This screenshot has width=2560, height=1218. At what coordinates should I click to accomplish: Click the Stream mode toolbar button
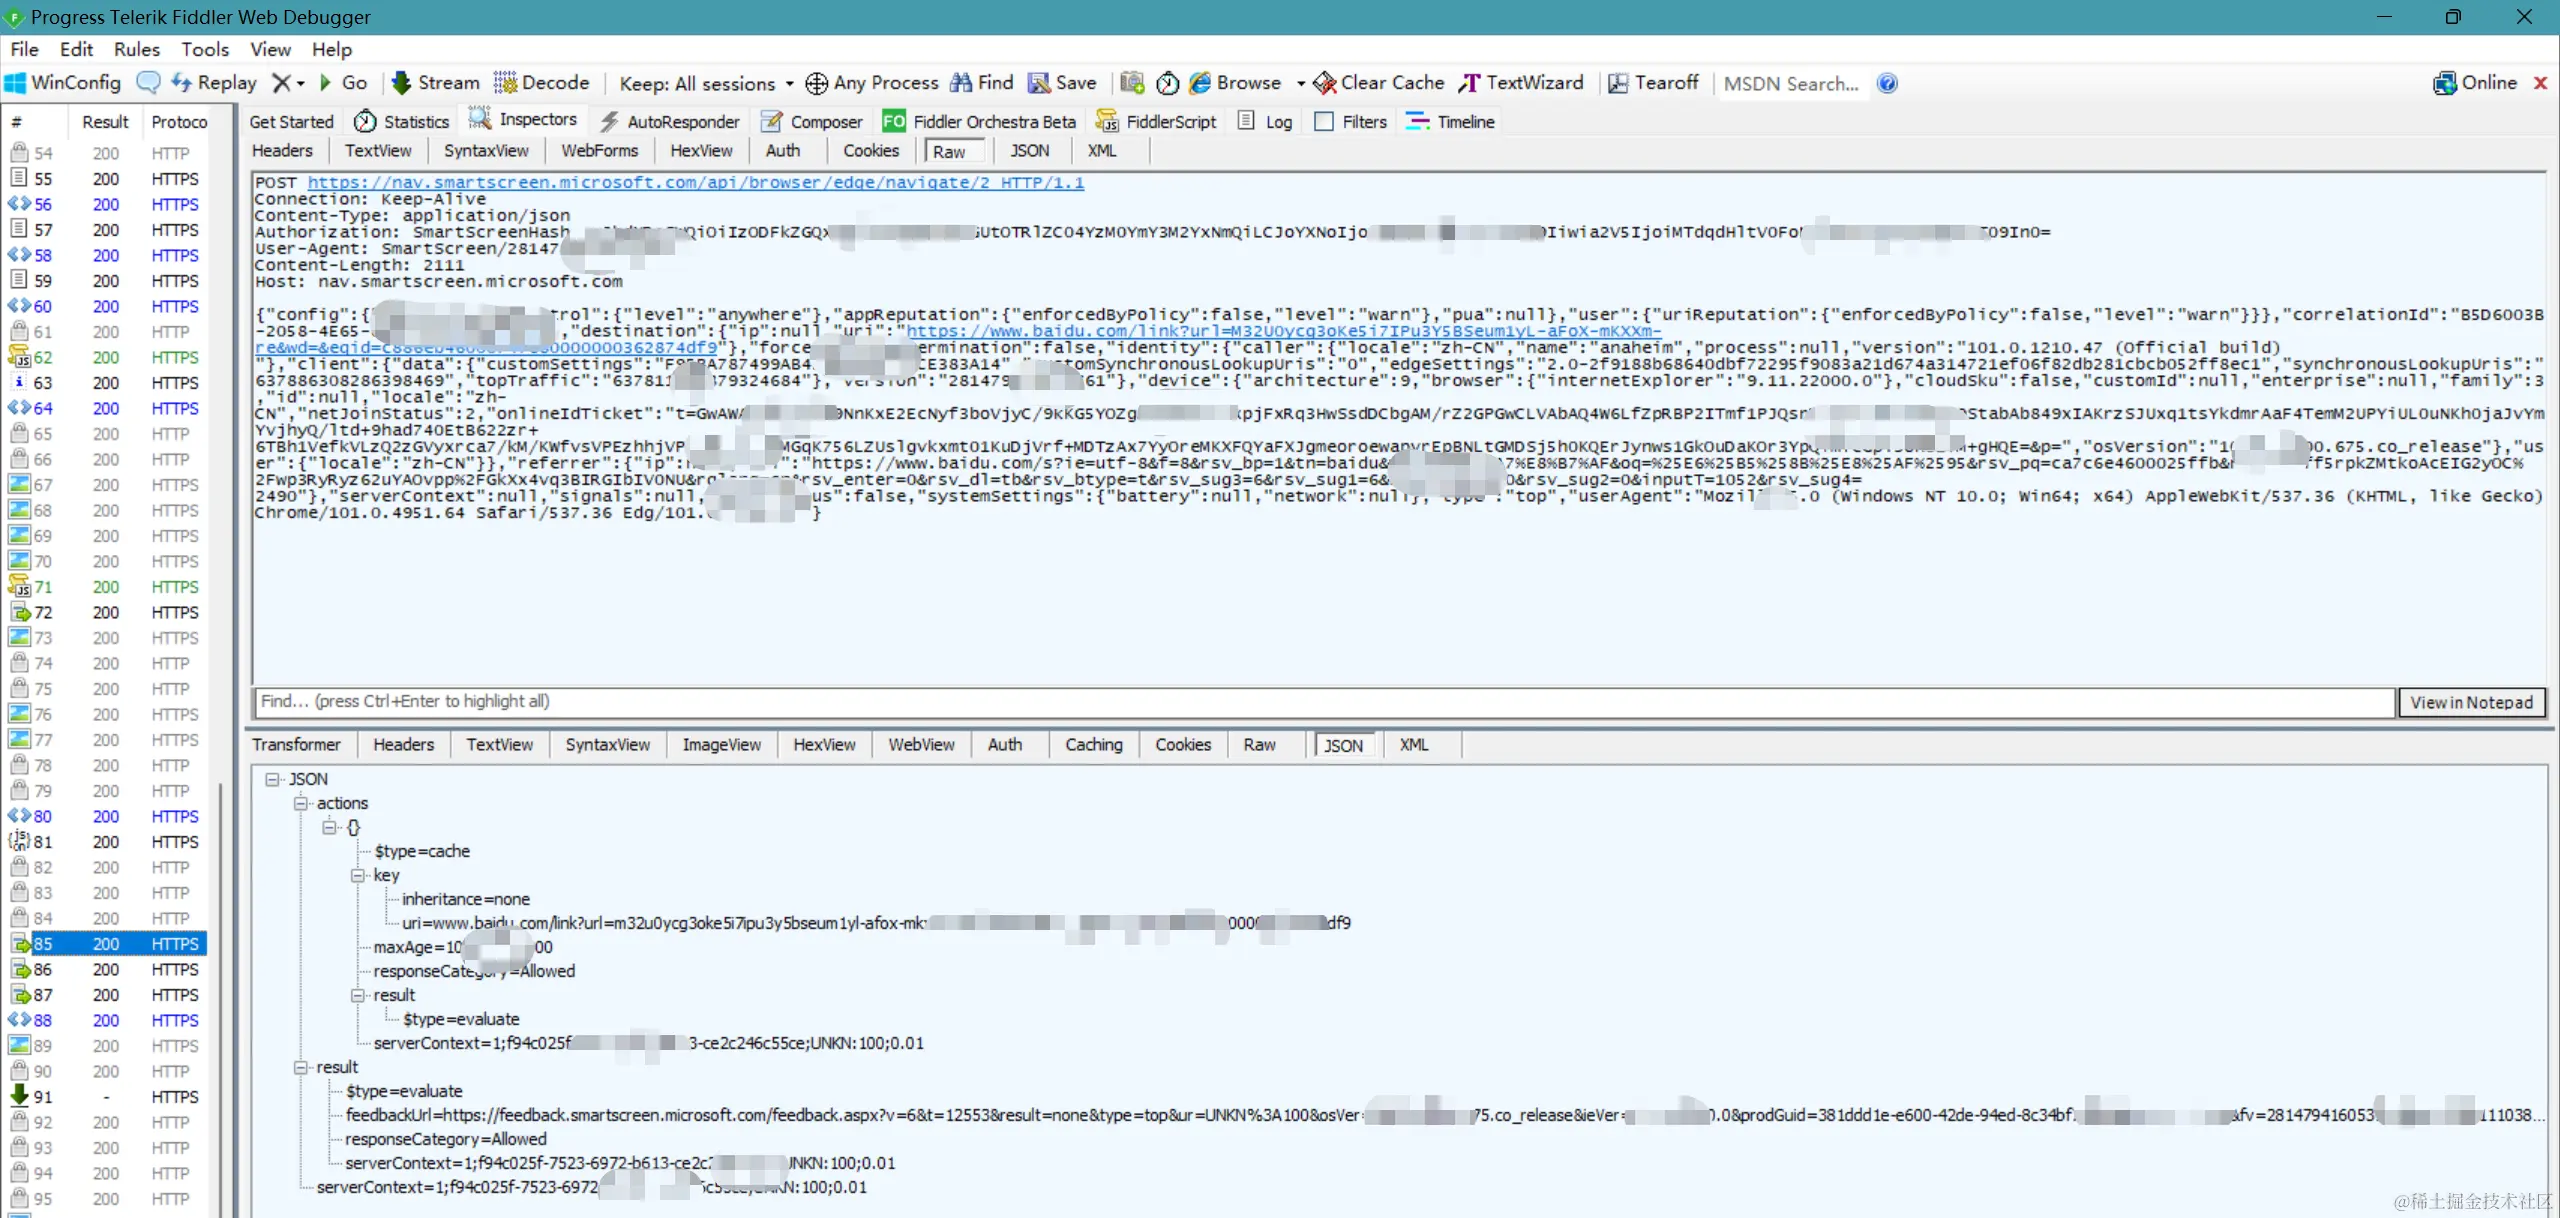click(x=435, y=83)
